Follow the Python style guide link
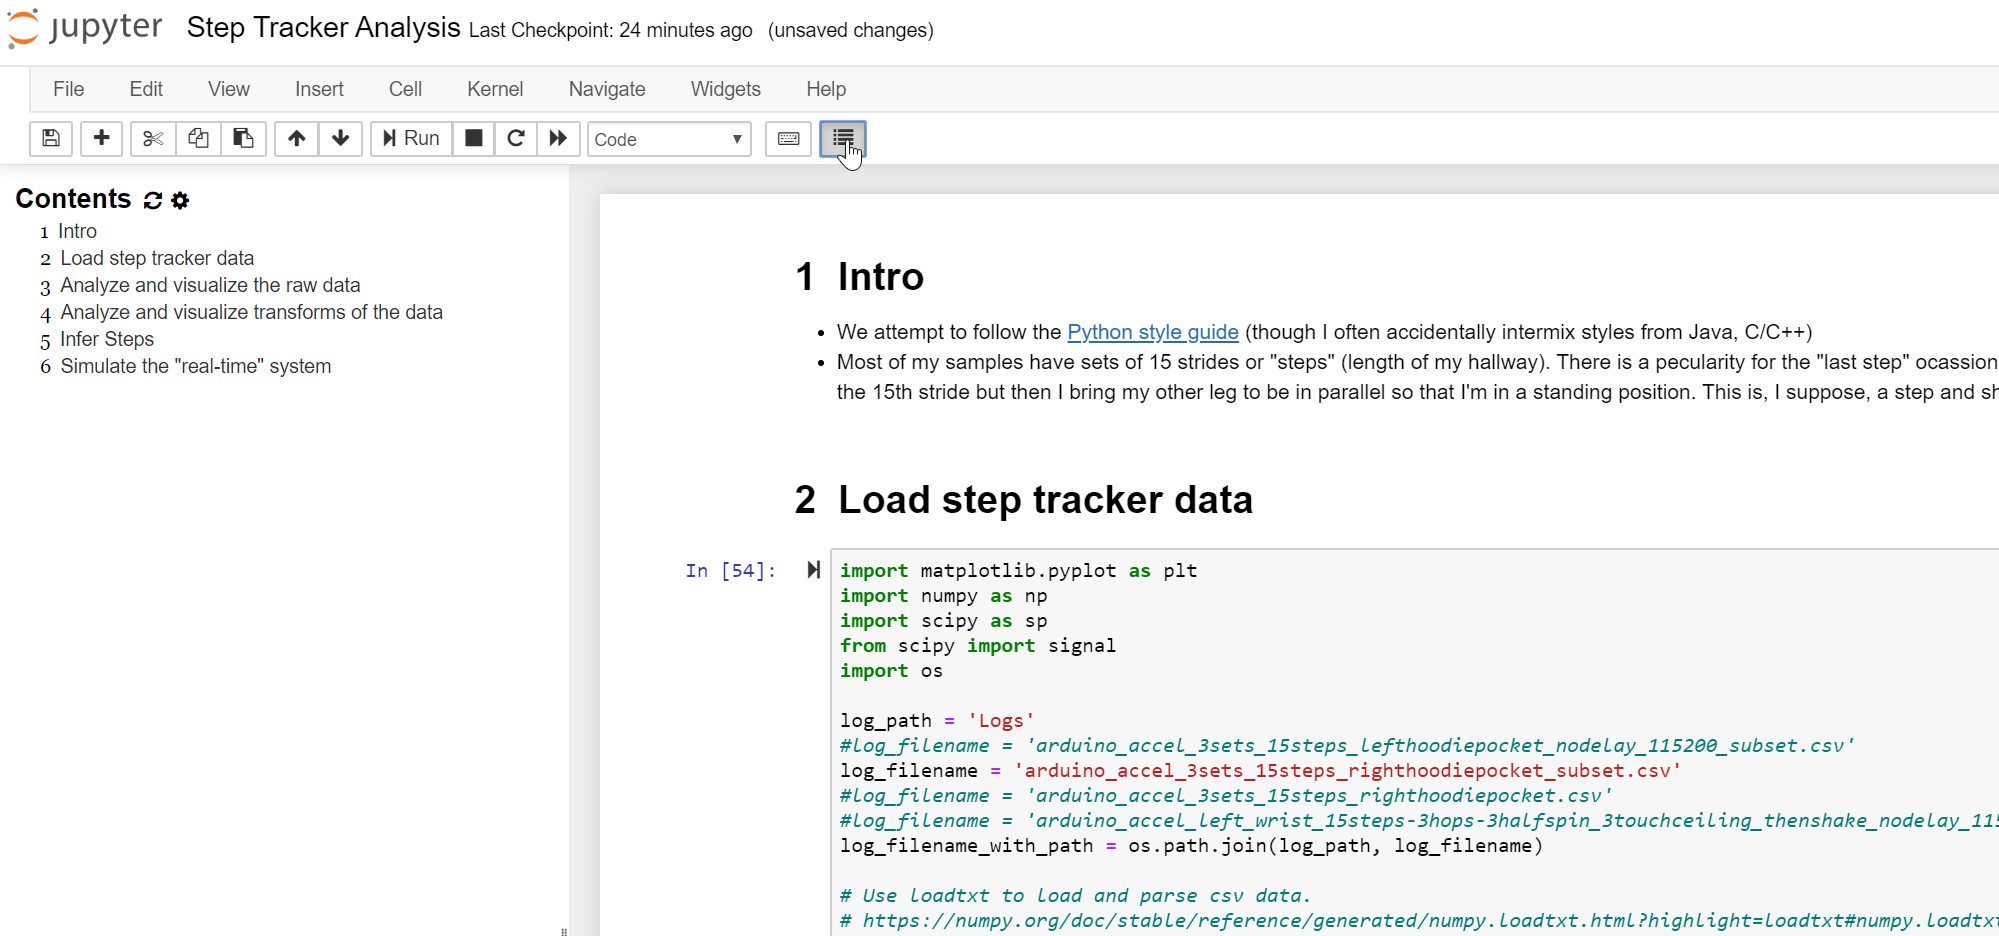The image size is (1999, 936). (1153, 332)
